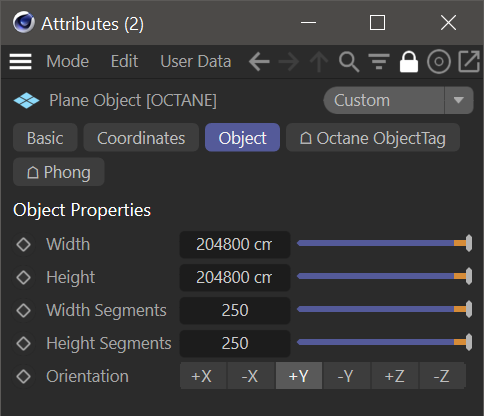Click the Orientation label
Image resolution: width=484 pixels, height=416 pixels.
(x=87, y=376)
